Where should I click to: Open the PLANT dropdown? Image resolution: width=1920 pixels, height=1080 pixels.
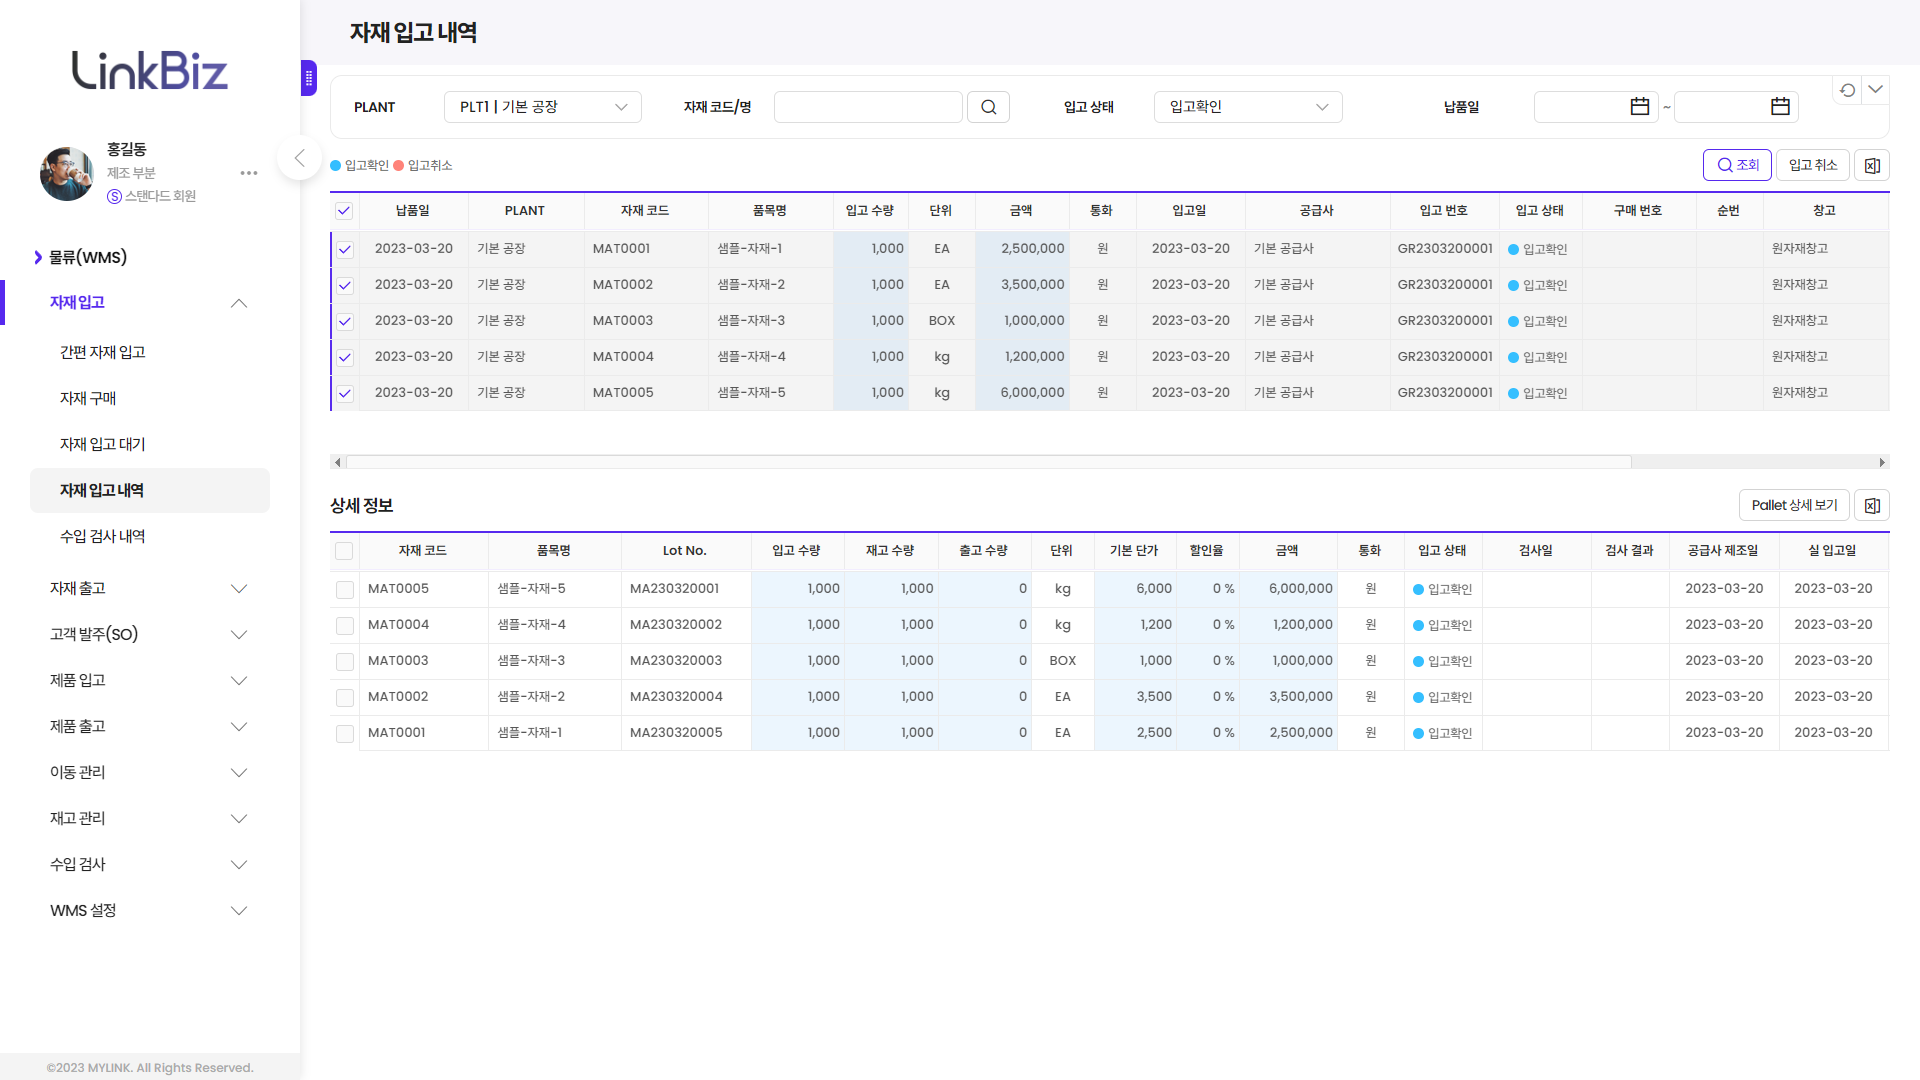pos(542,107)
